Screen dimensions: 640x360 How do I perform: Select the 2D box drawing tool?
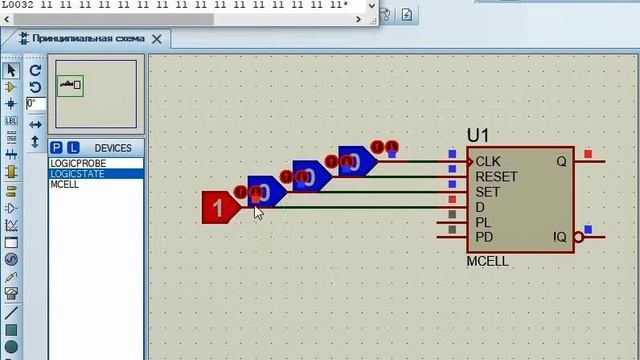click(x=11, y=330)
